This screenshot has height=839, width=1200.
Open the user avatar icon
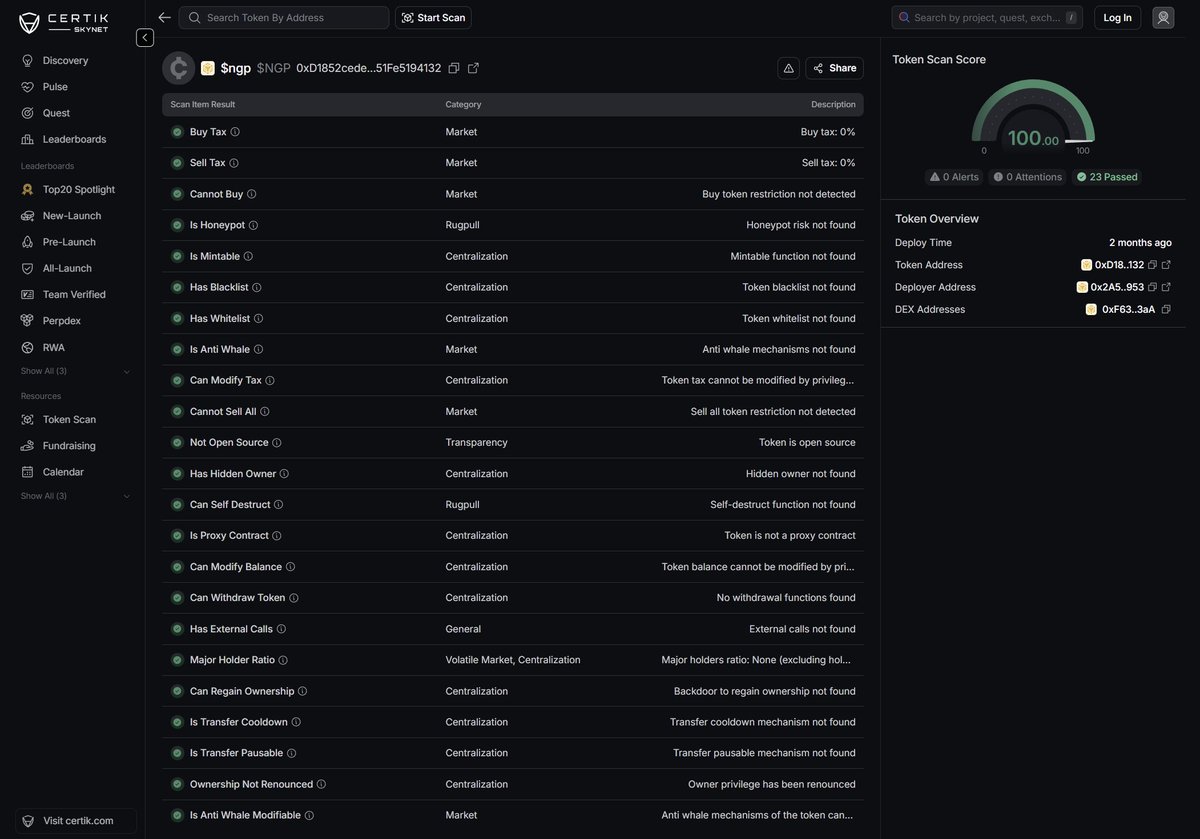click(x=1163, y=17)
